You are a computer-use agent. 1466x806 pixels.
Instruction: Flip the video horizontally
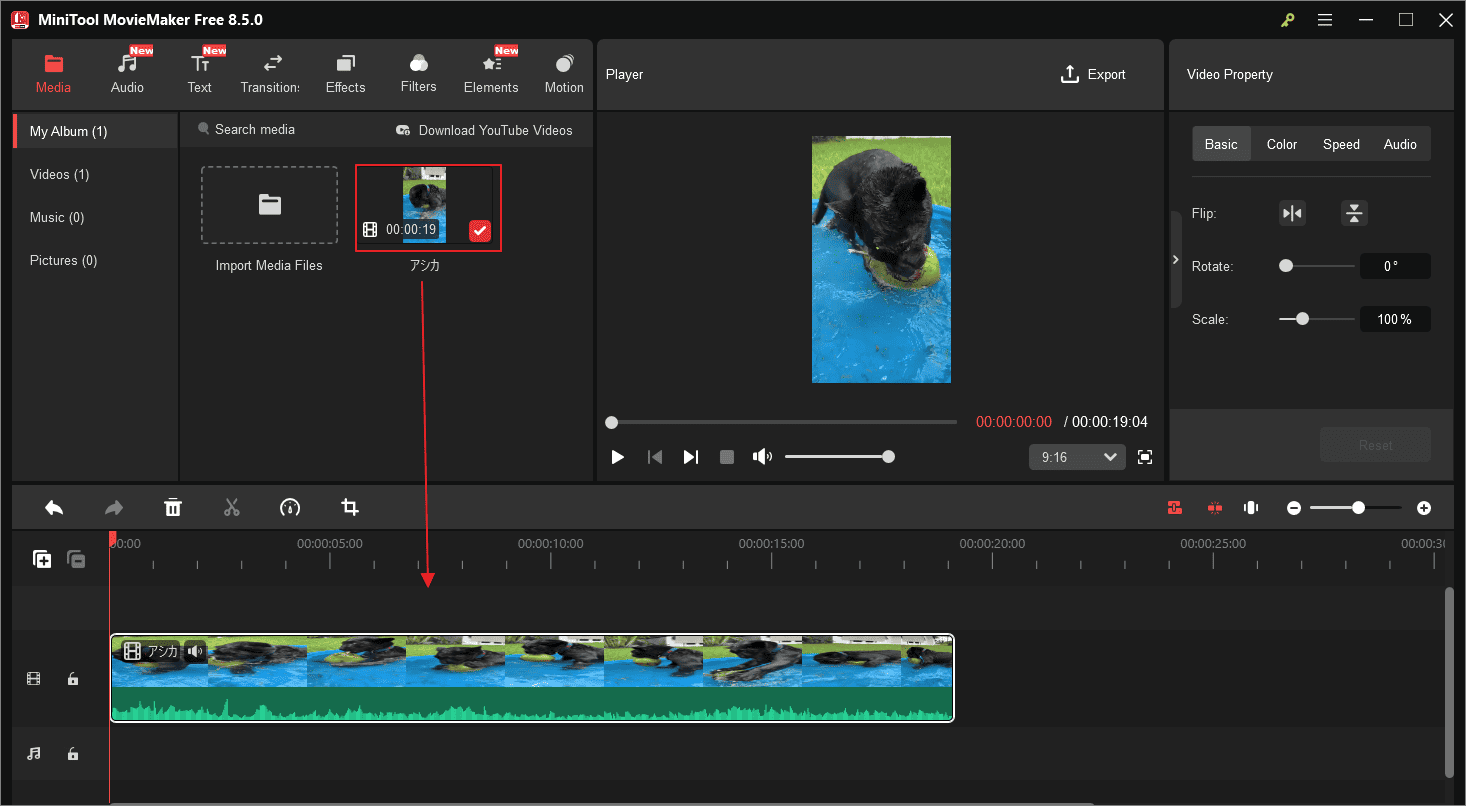pyautogui.click(x=1291, y=213)
